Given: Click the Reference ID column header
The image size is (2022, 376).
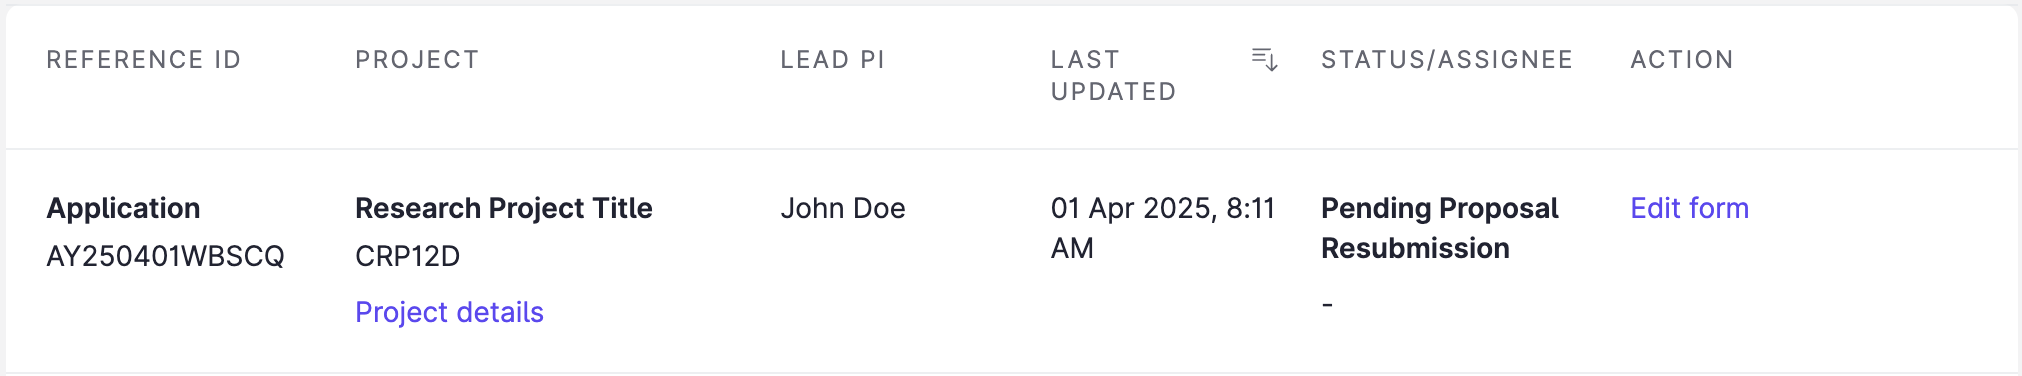Looking at the screenshot, I should pyautogui.click(x=144, y=60).
